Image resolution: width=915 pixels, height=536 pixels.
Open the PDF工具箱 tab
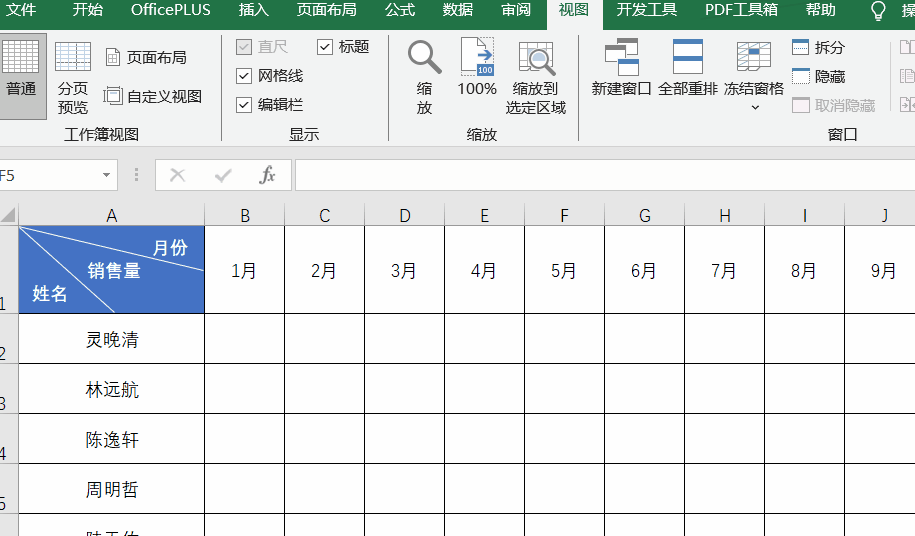741,10
